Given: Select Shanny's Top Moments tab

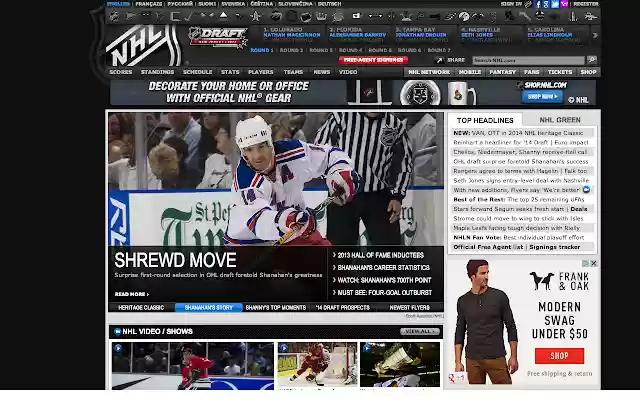Looking at the screenshot, I should pos(276,307).
